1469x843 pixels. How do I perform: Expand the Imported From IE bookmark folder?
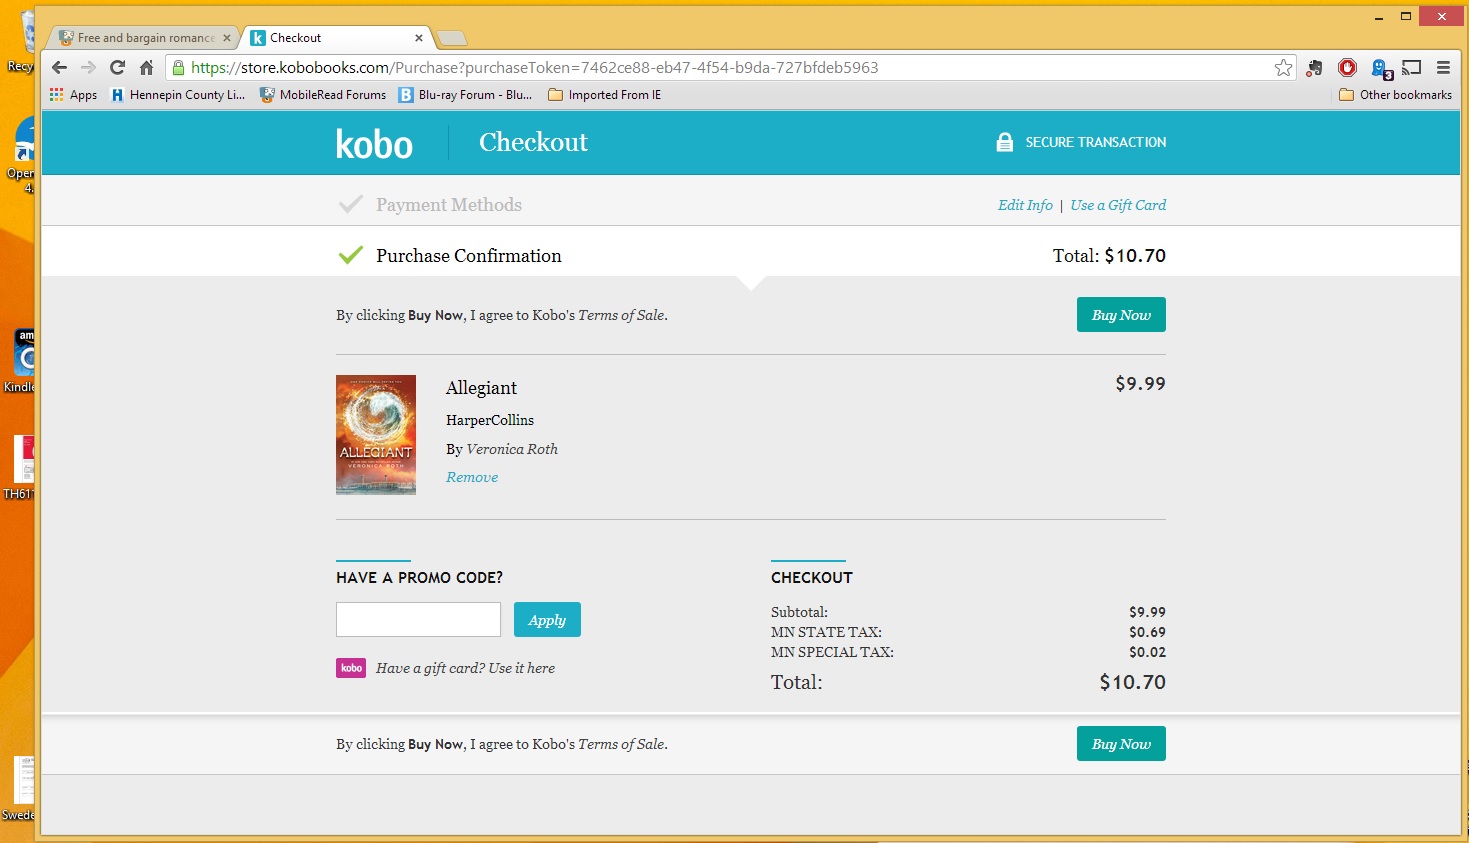604,95
